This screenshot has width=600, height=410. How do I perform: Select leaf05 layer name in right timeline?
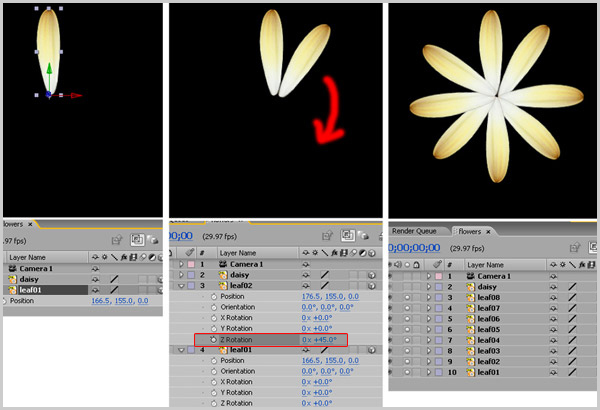click(489, 329)
